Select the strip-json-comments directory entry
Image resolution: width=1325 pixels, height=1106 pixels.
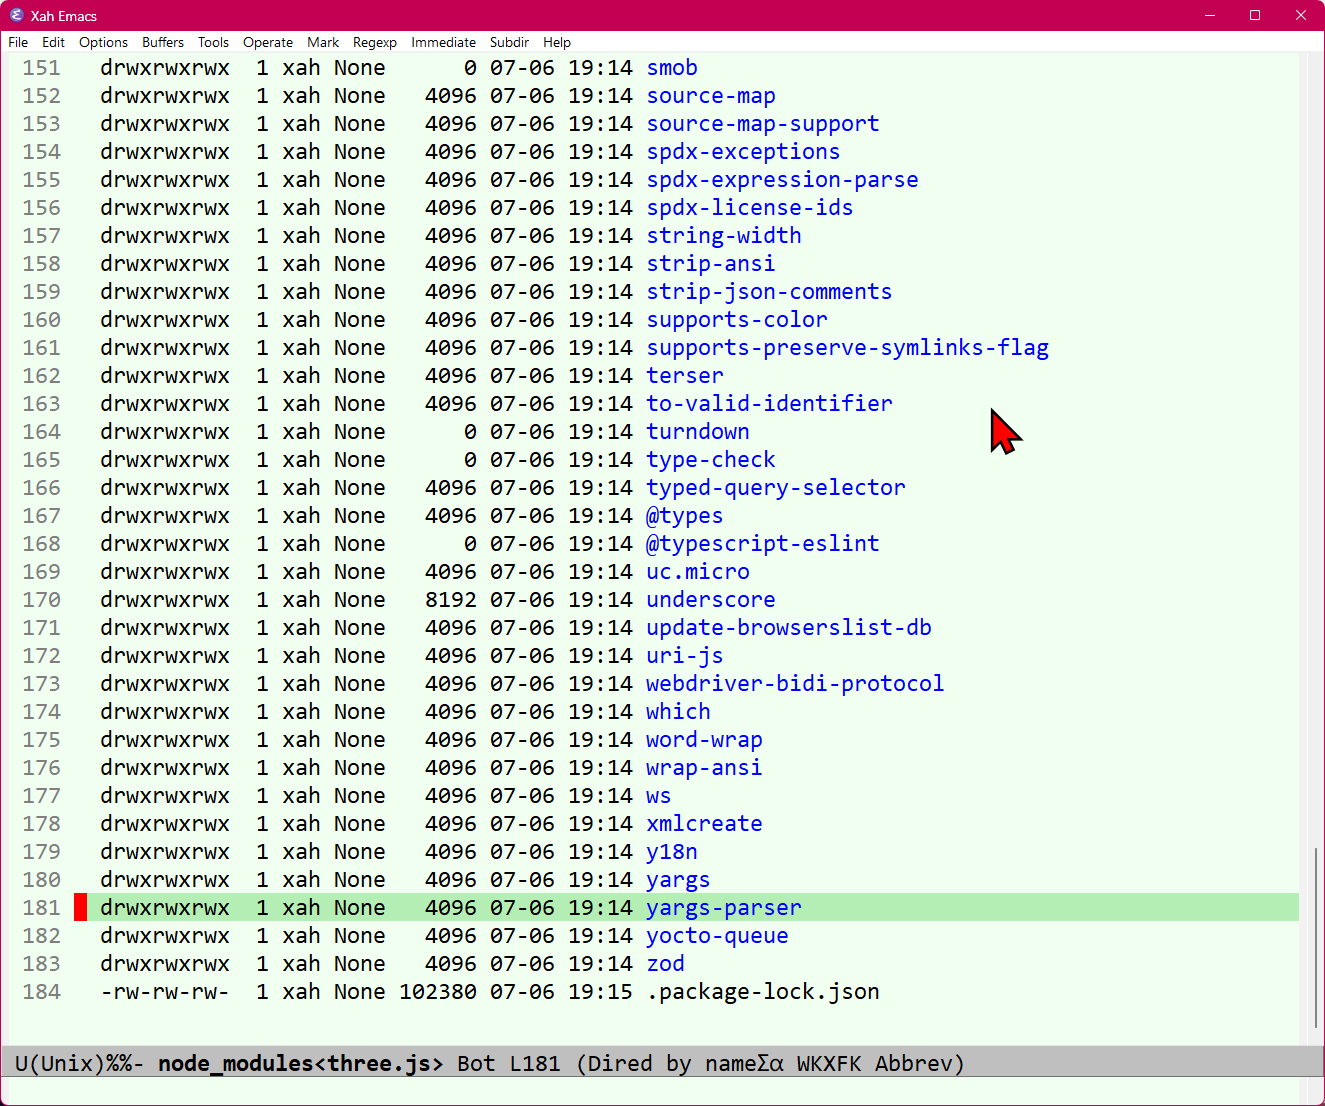coord(769,292)
